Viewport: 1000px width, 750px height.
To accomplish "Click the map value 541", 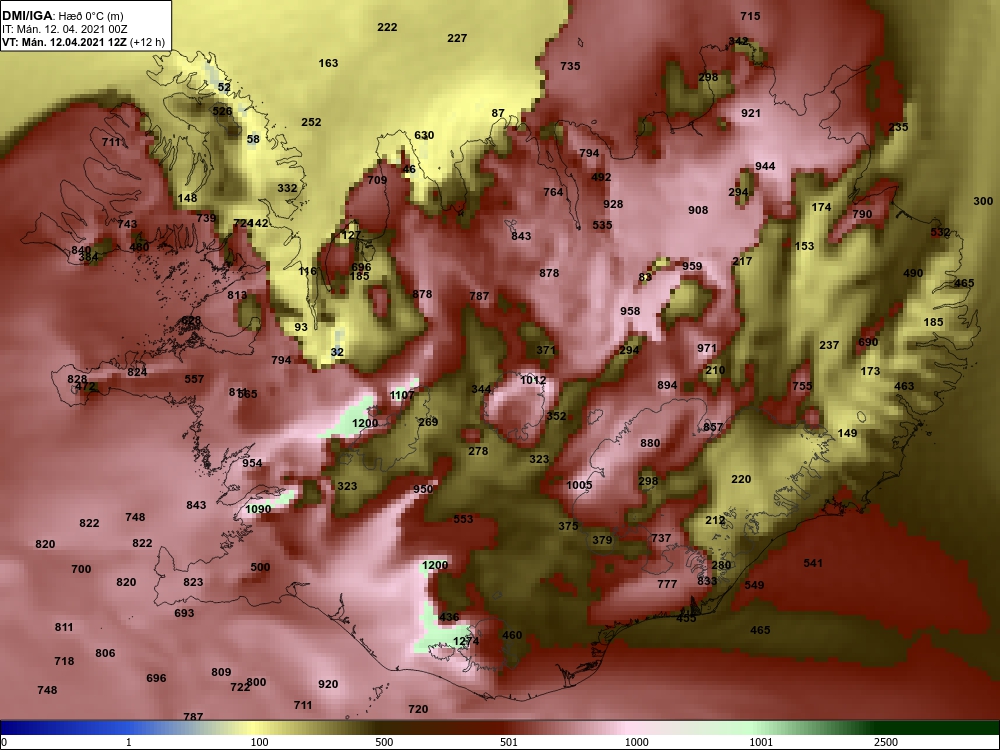I will click(x=813, y=563).
